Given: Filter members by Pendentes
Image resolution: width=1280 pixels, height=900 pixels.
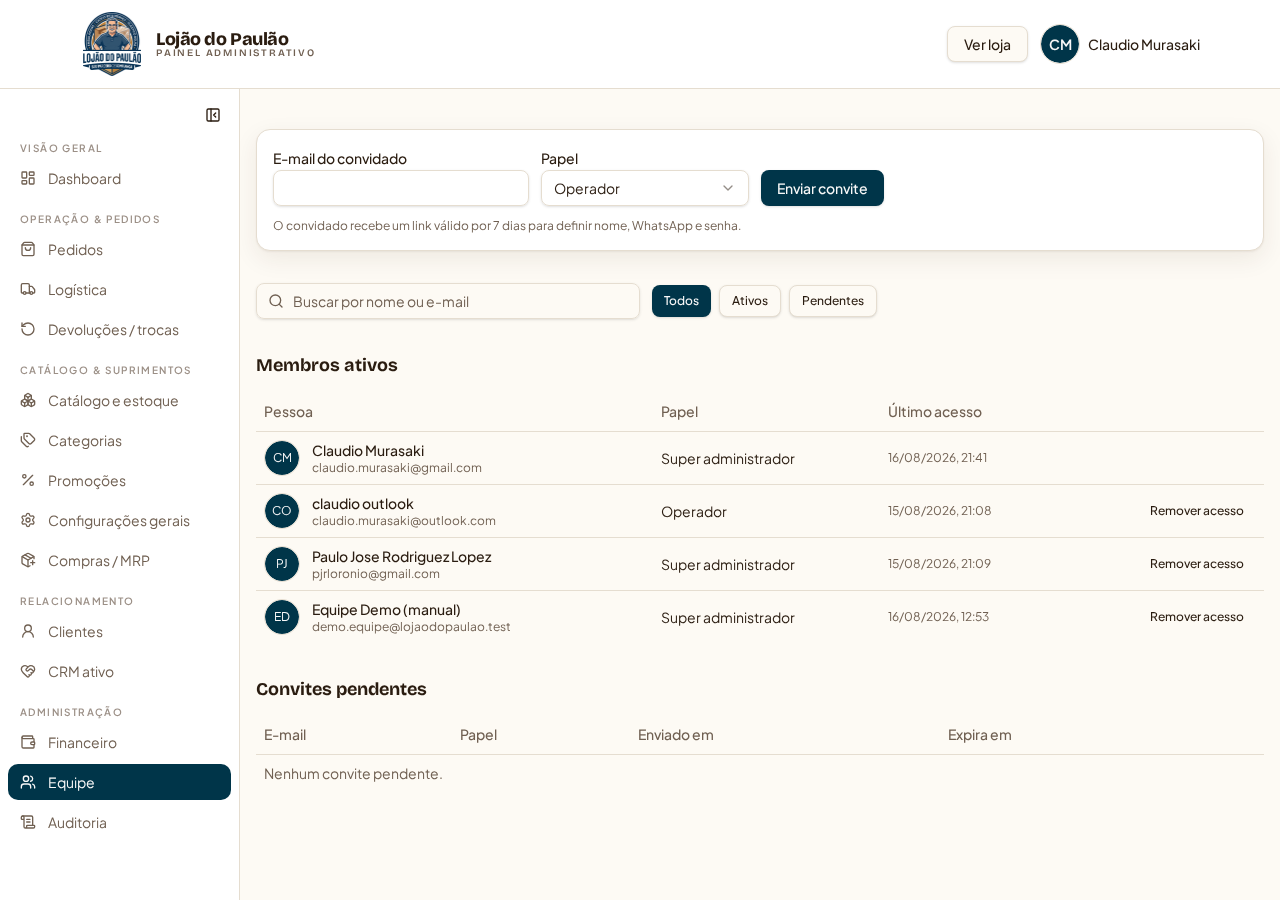Looking at the screenshot, I should click(x=833, y=301).
